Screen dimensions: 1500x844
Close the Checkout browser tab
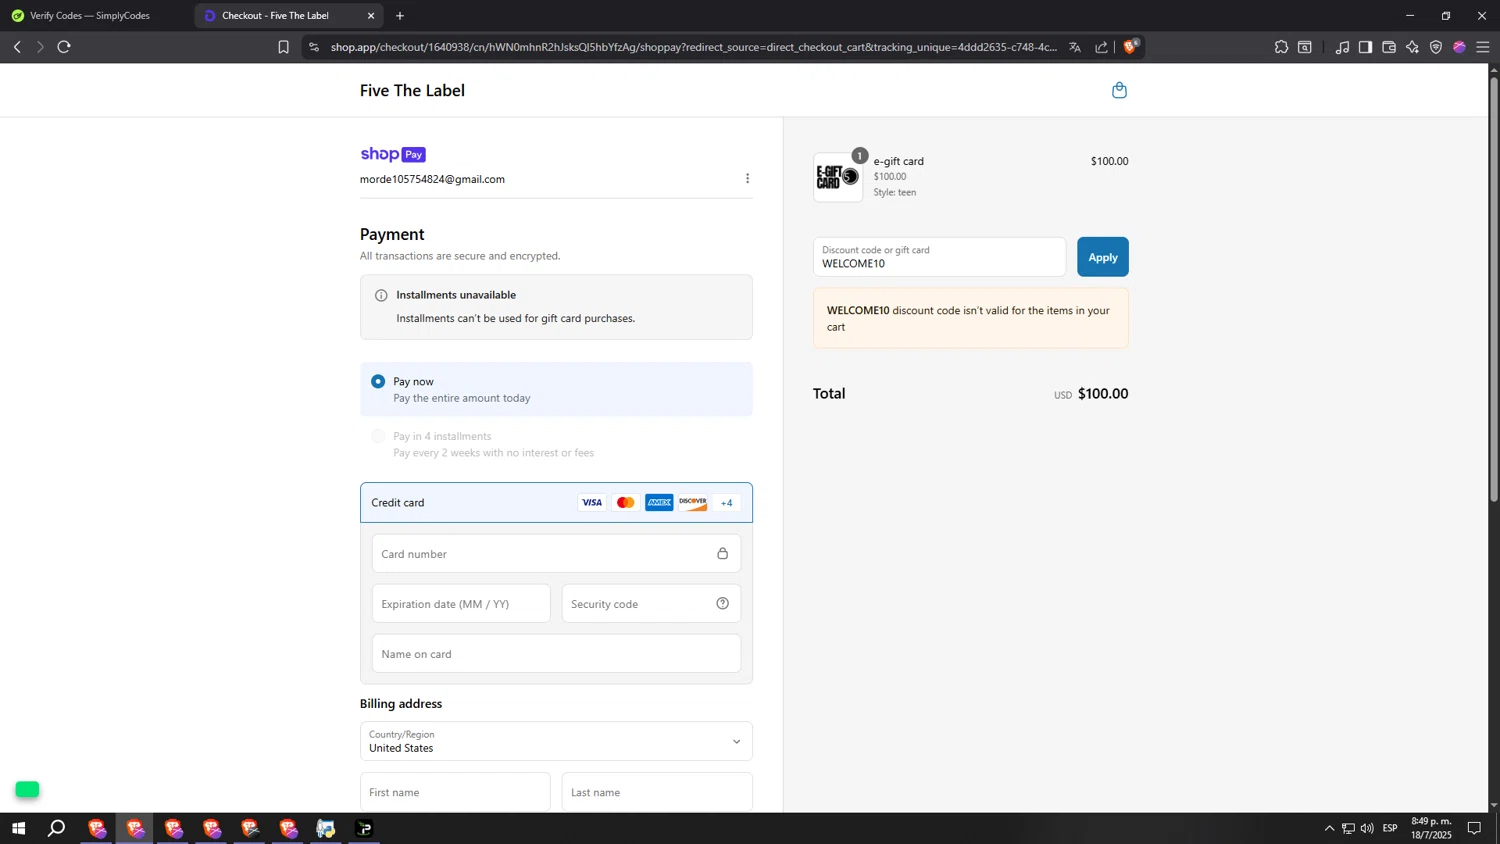click(x=371, y=16)
